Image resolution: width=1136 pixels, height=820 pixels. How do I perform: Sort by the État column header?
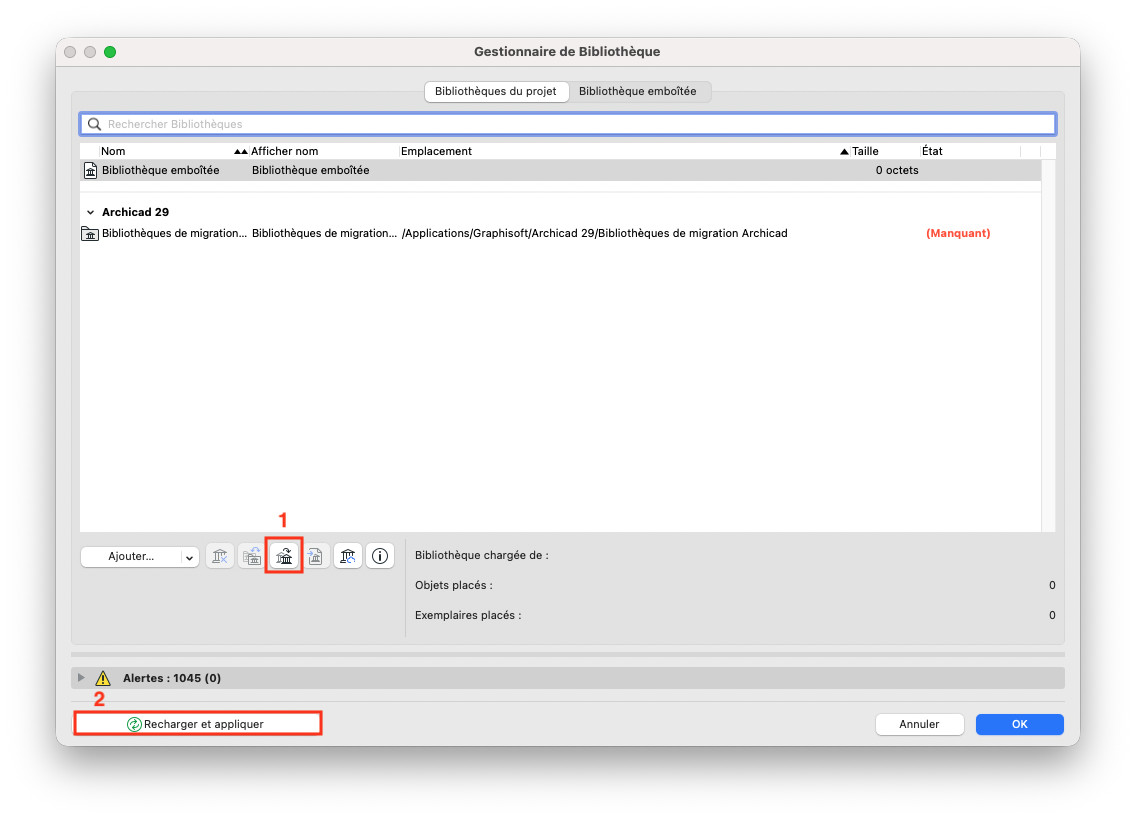[932, 151]
